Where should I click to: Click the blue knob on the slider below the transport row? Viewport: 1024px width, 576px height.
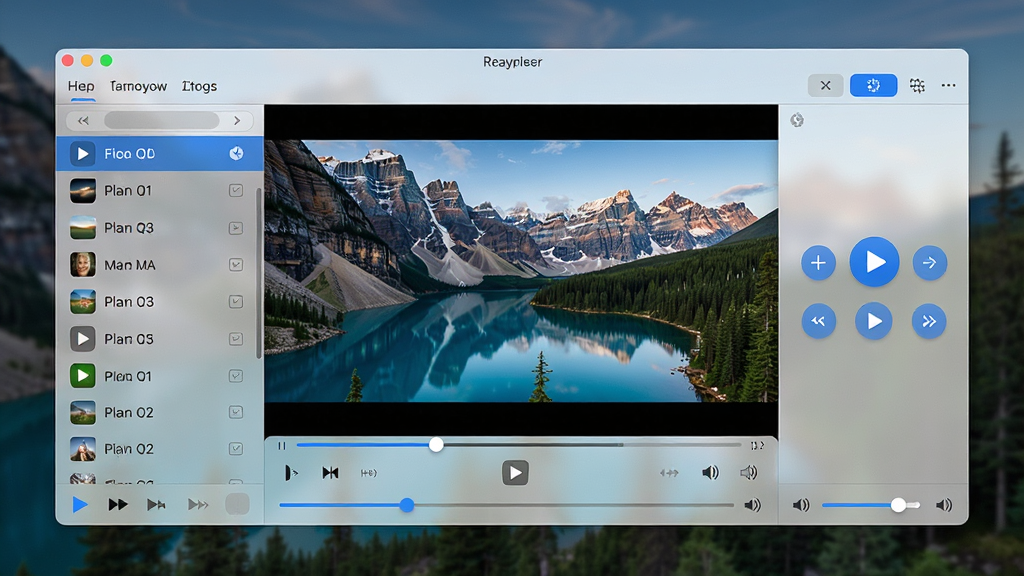point(407,505)
